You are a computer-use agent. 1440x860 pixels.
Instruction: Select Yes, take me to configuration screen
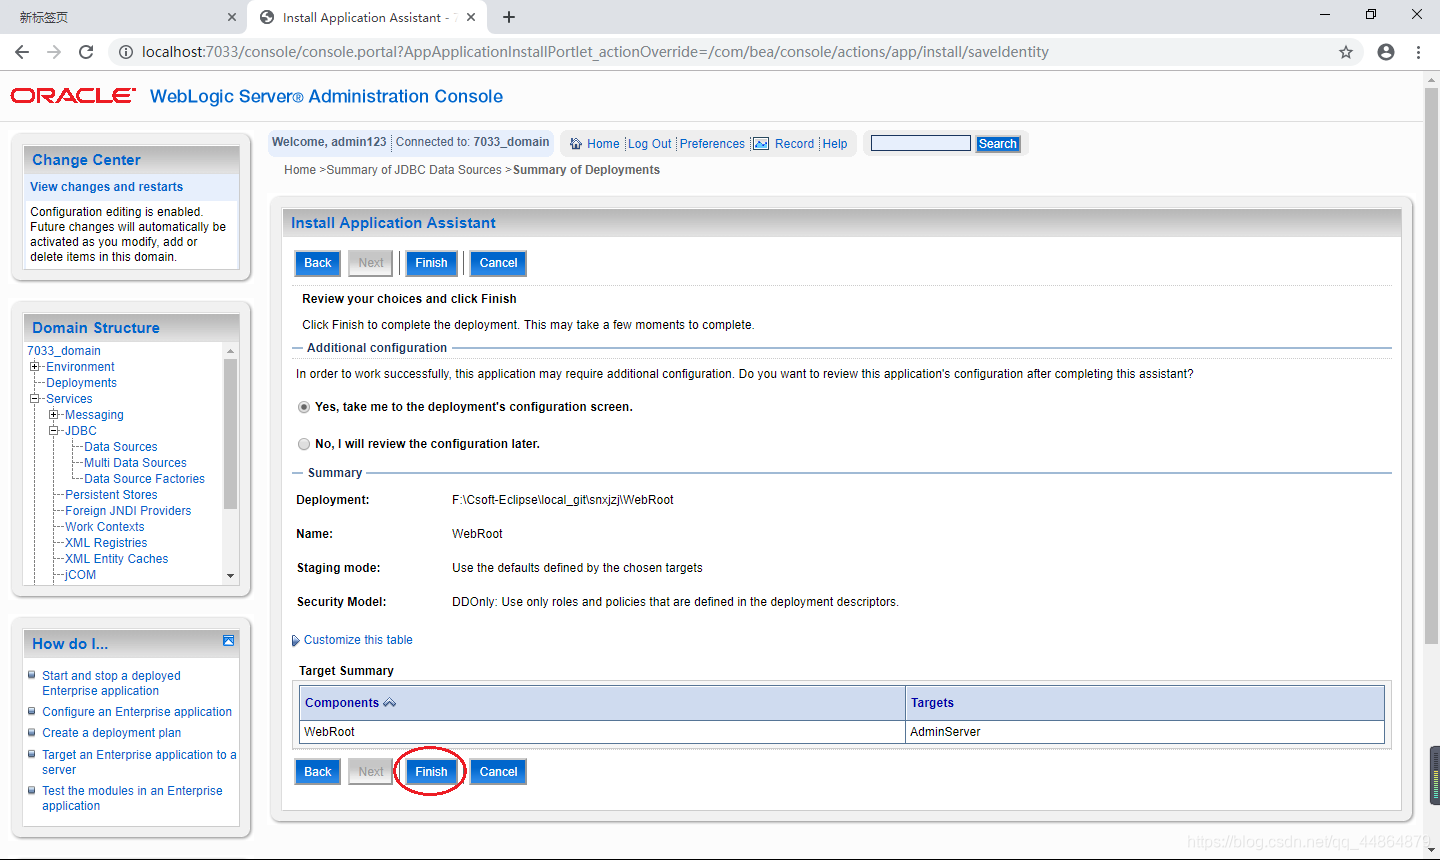click(304, 407)
